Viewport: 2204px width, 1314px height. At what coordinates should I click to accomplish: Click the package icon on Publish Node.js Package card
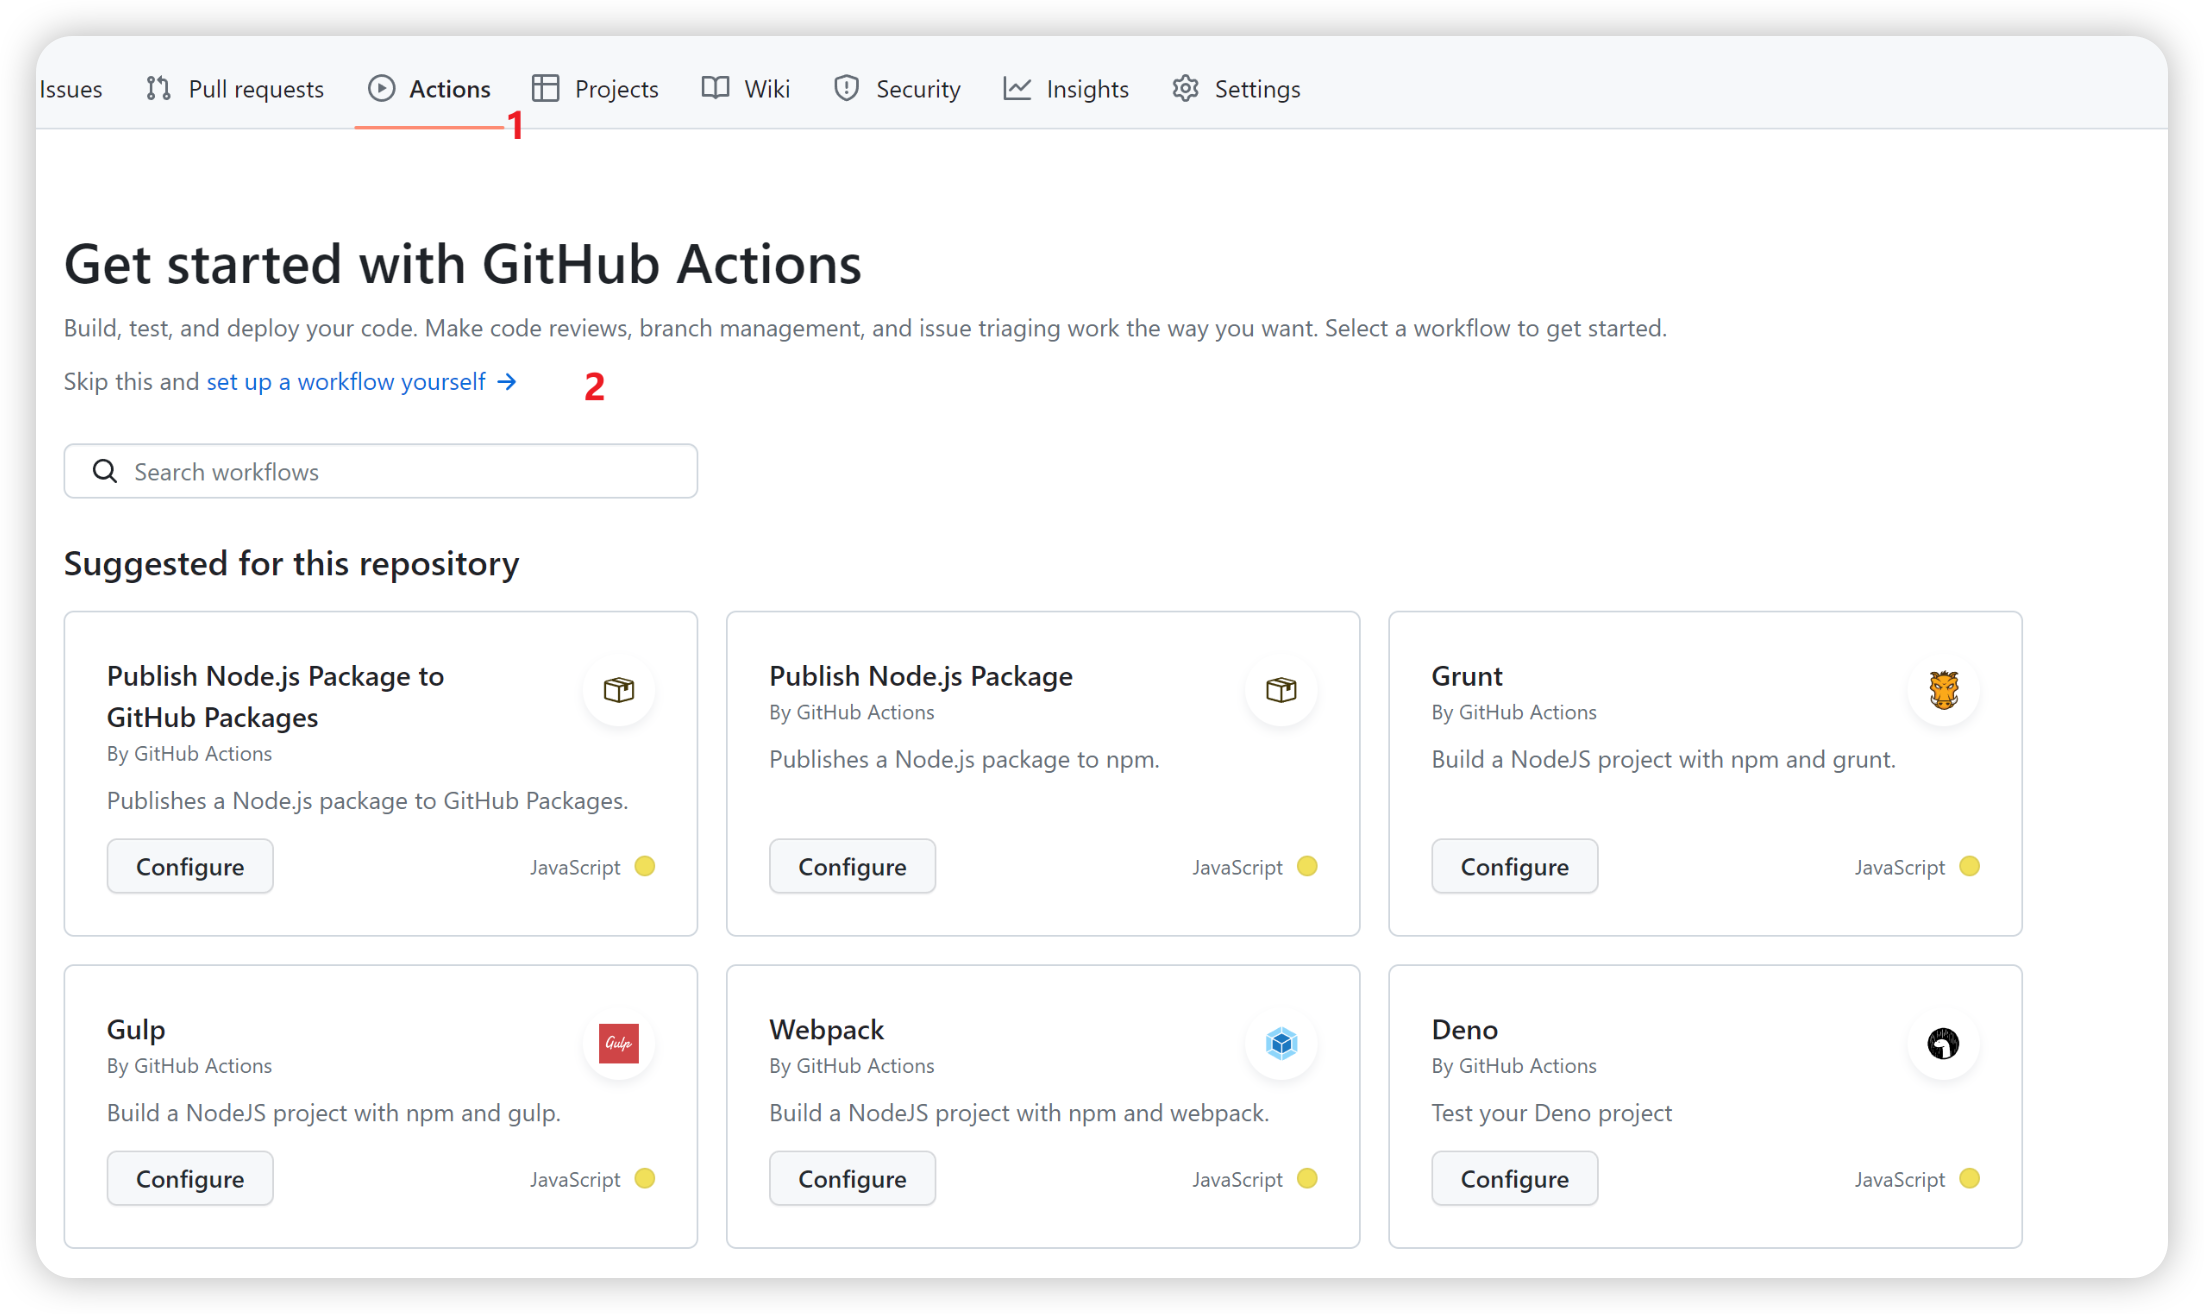[x=1281, y=690]
